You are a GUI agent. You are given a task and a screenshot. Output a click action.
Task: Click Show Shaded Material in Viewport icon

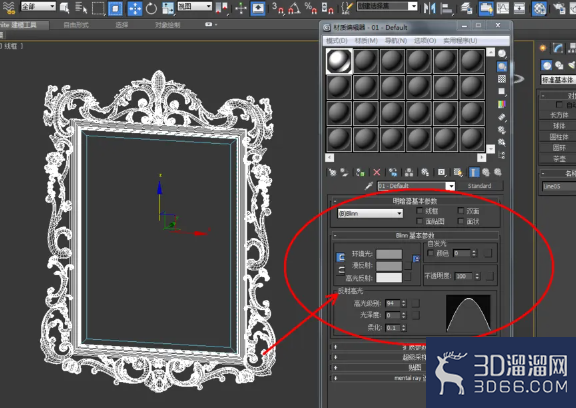point(458,172)
